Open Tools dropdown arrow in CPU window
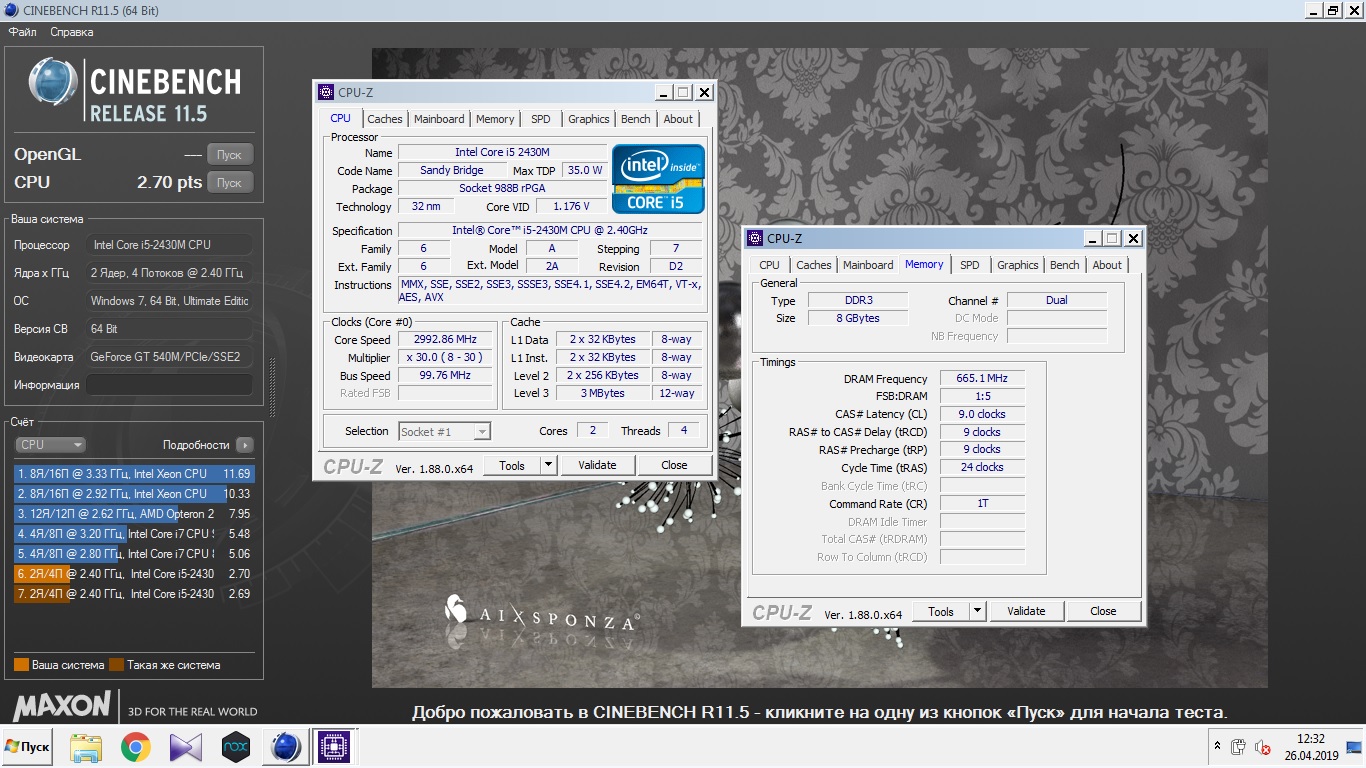This screenshot has width=1366, height=768. tap(548, 465)
